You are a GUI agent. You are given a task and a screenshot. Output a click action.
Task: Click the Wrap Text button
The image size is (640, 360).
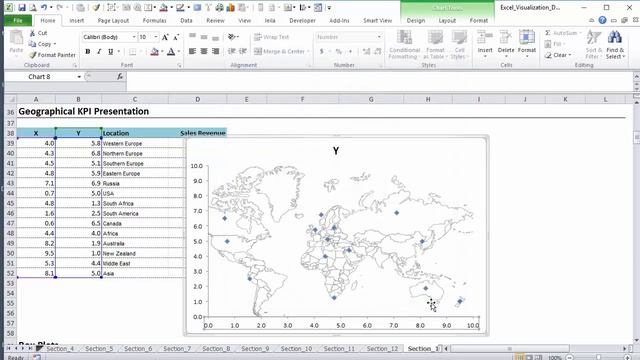tap(271, 37)
